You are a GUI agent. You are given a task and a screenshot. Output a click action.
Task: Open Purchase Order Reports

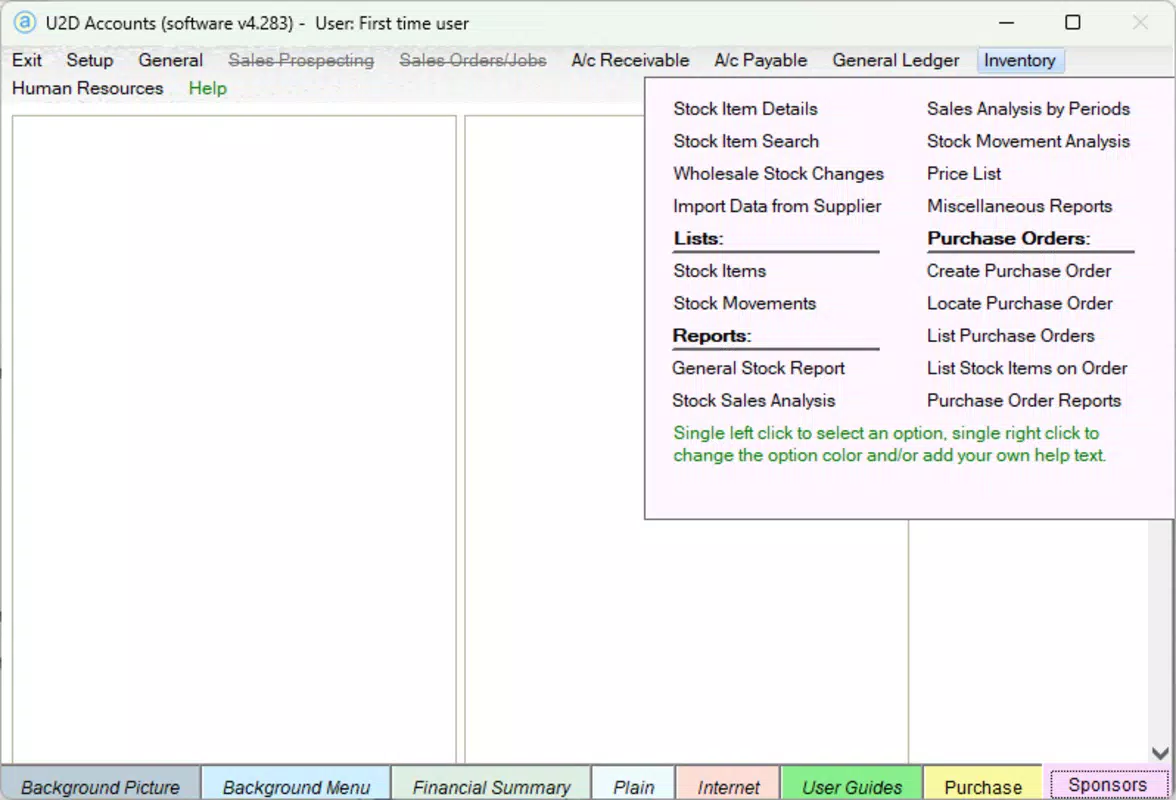click(x=1024, y=400)
